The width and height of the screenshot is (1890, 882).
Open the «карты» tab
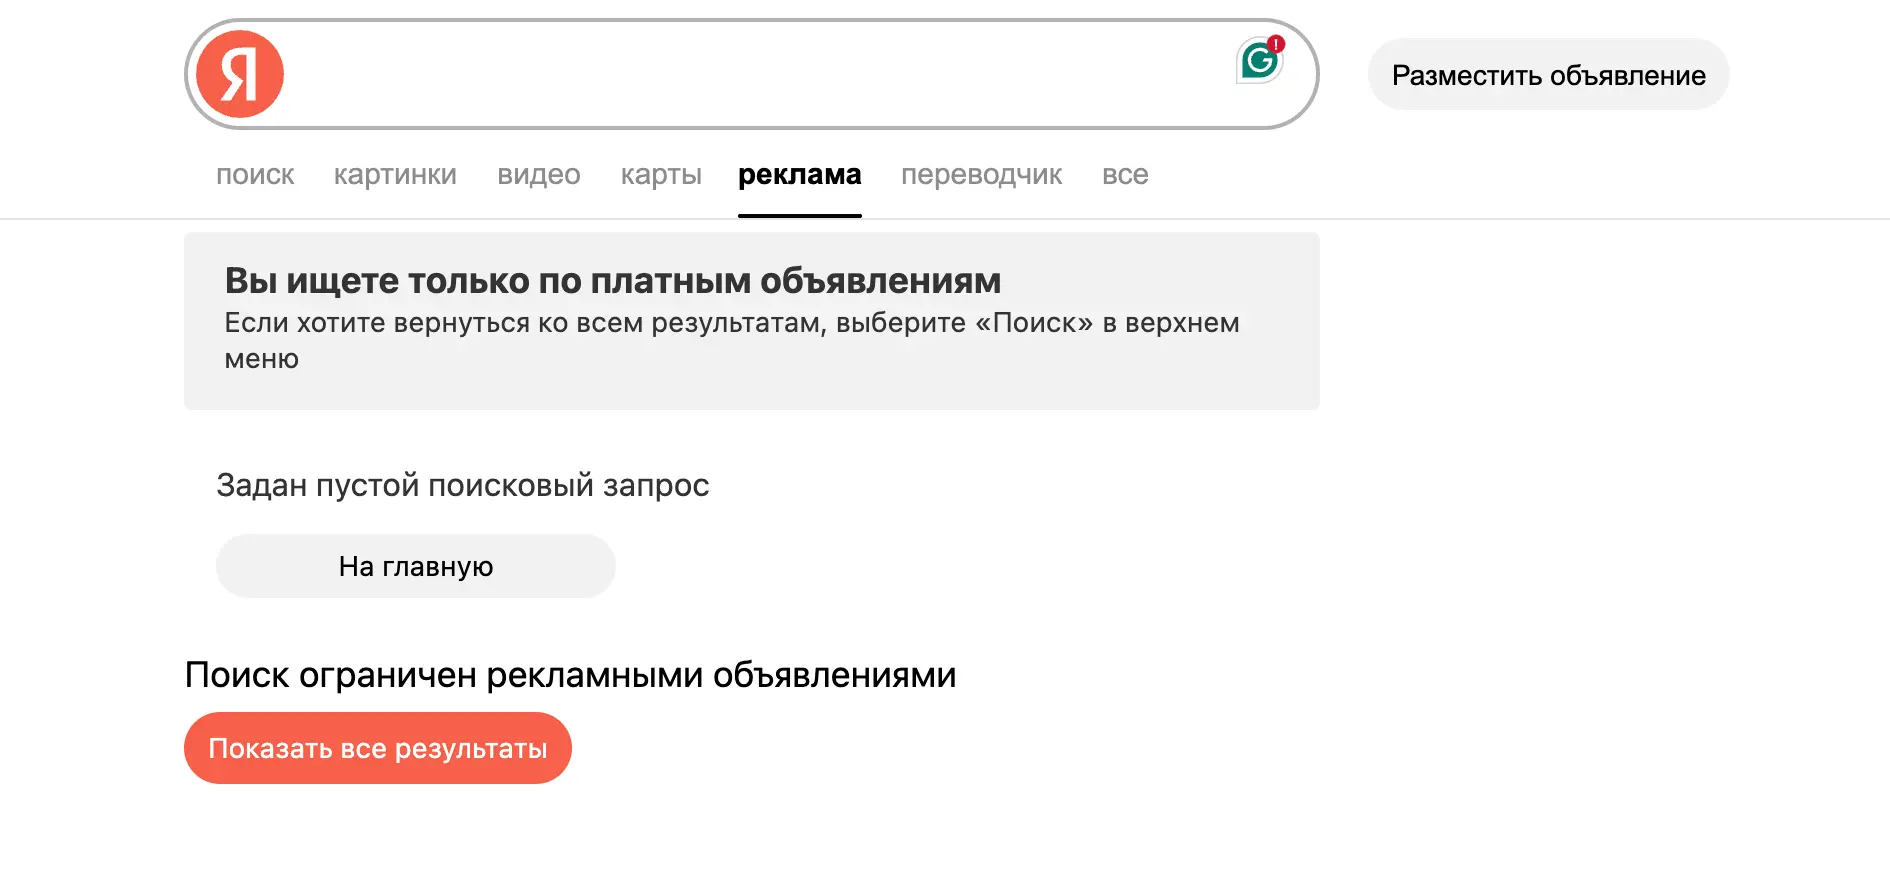661,175
